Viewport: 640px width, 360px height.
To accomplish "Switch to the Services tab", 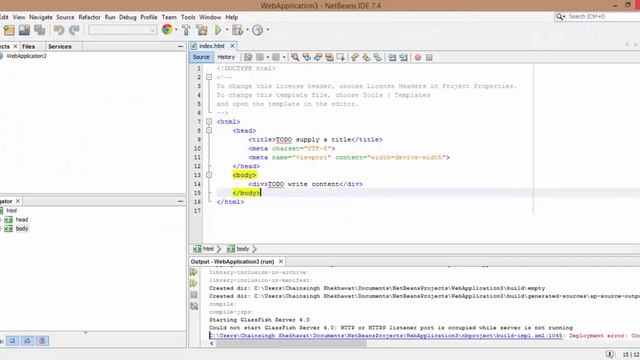I will [x=60, y=47].
